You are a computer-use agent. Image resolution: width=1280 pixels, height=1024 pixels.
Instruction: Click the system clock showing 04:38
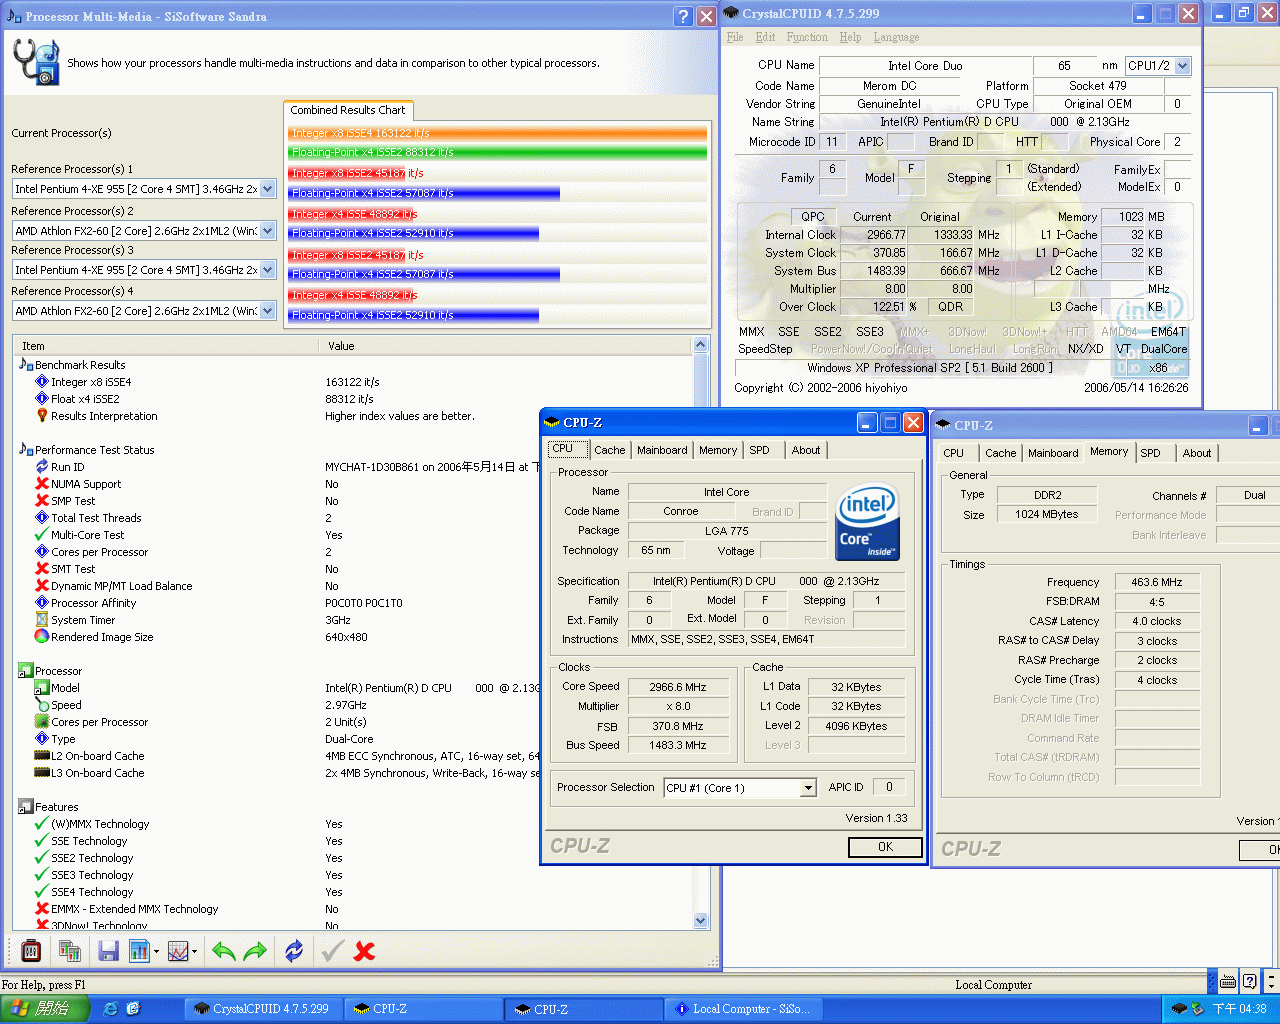[1239, 1009]
